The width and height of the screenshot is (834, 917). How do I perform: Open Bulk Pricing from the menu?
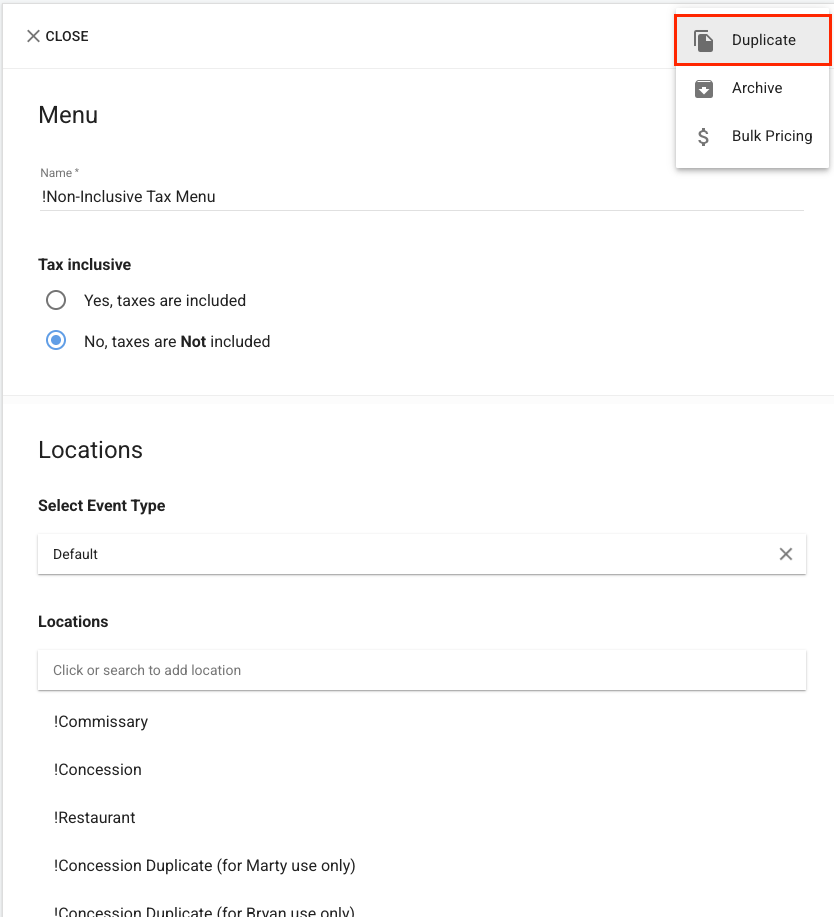point(752,136)
